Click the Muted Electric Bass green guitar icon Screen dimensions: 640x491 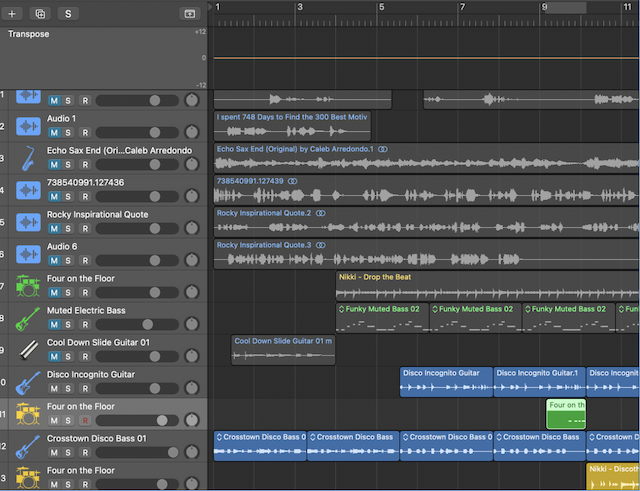[27, 318]
